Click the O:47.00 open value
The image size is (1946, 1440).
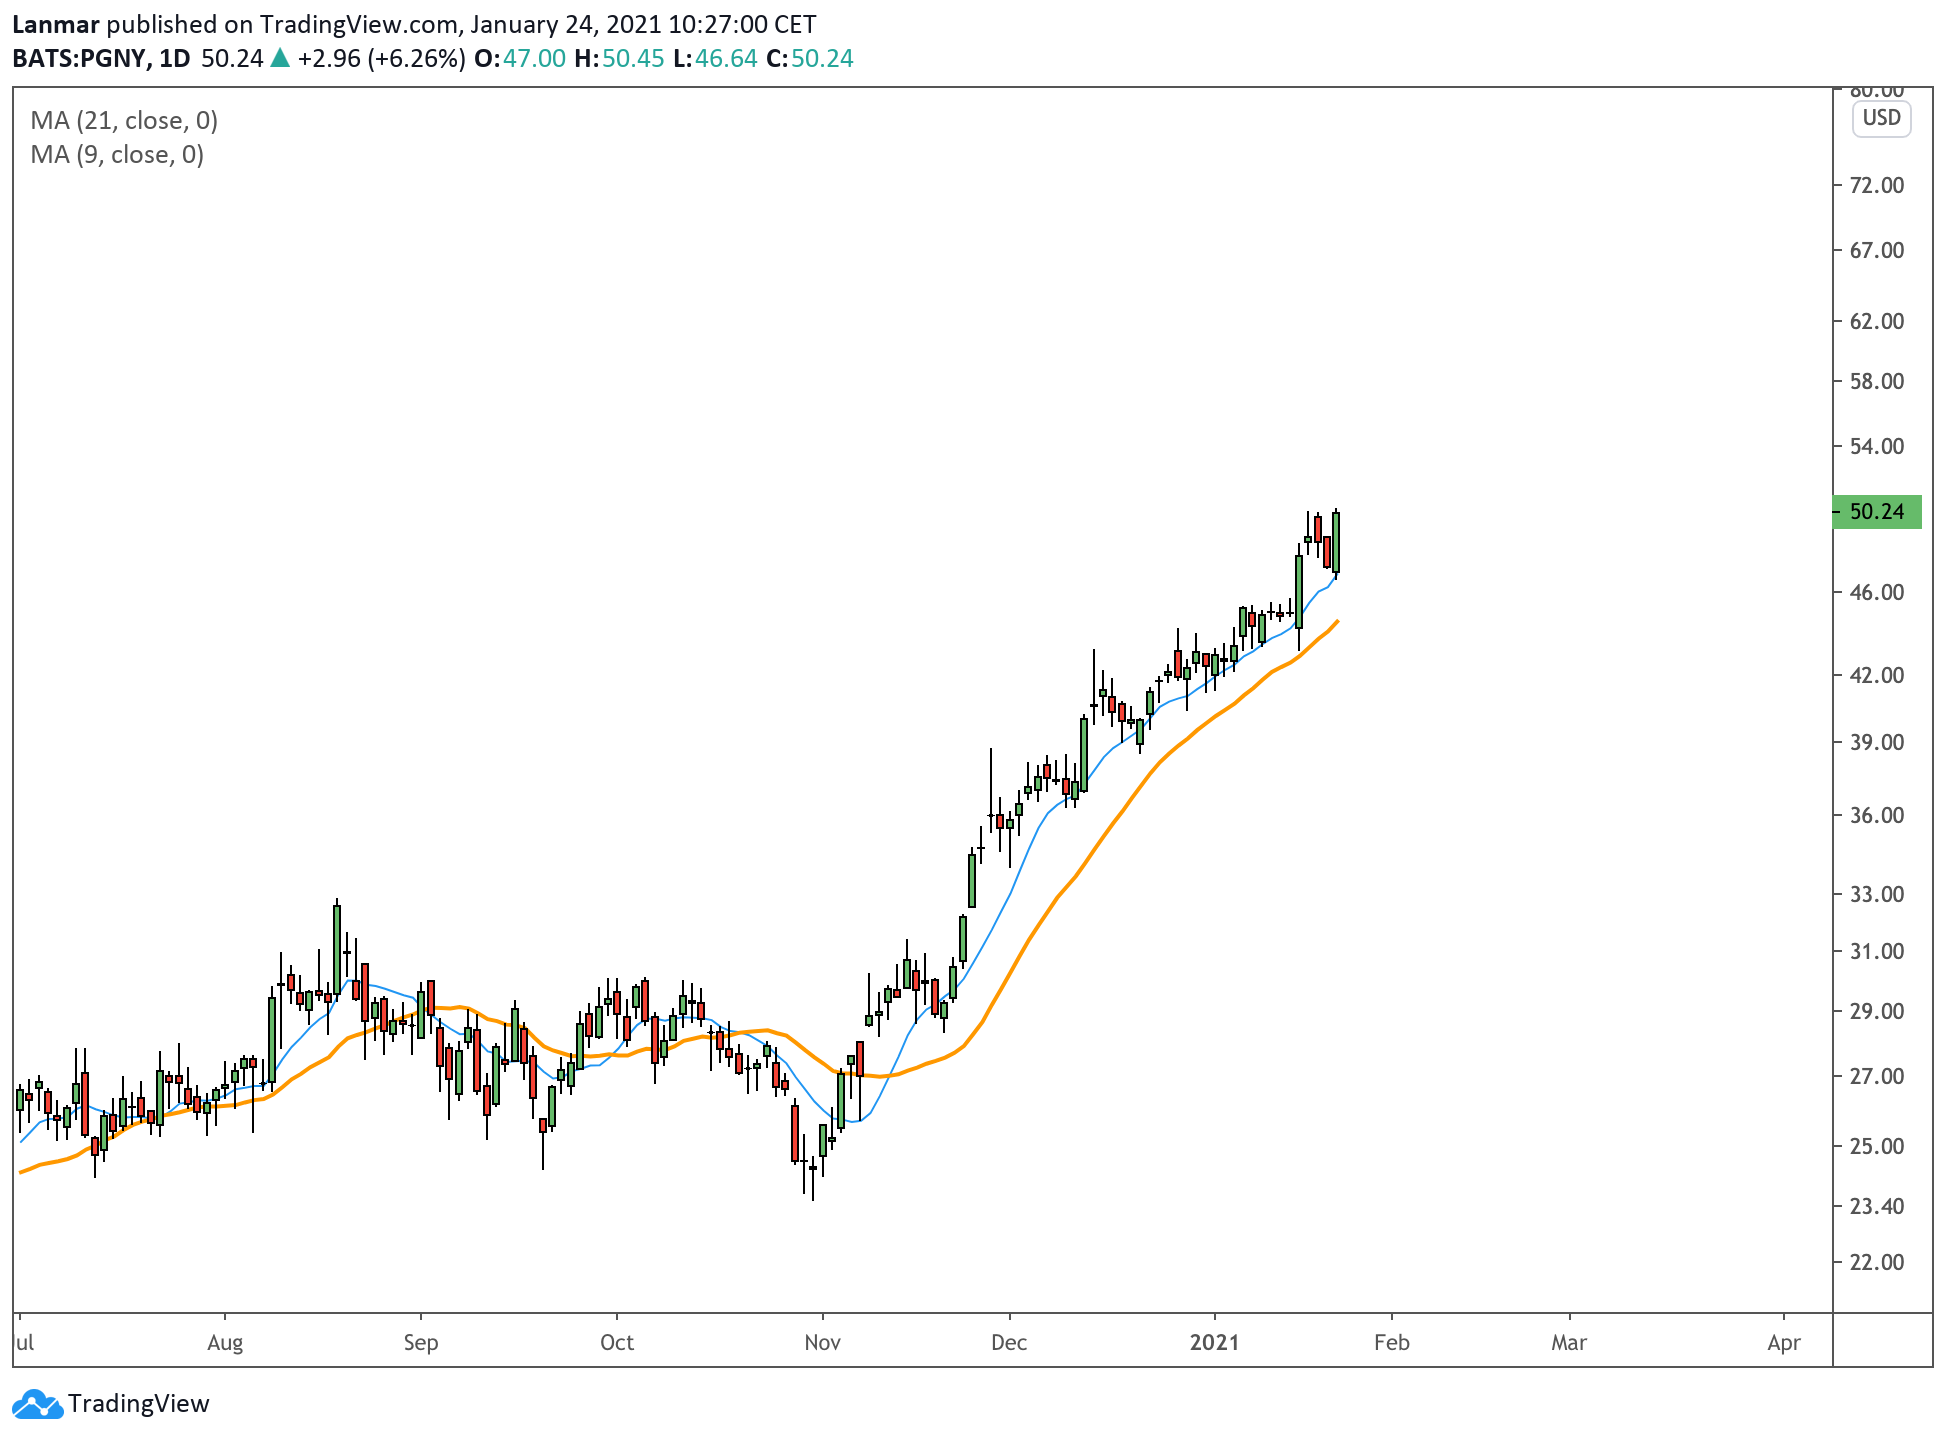[520, 58]
